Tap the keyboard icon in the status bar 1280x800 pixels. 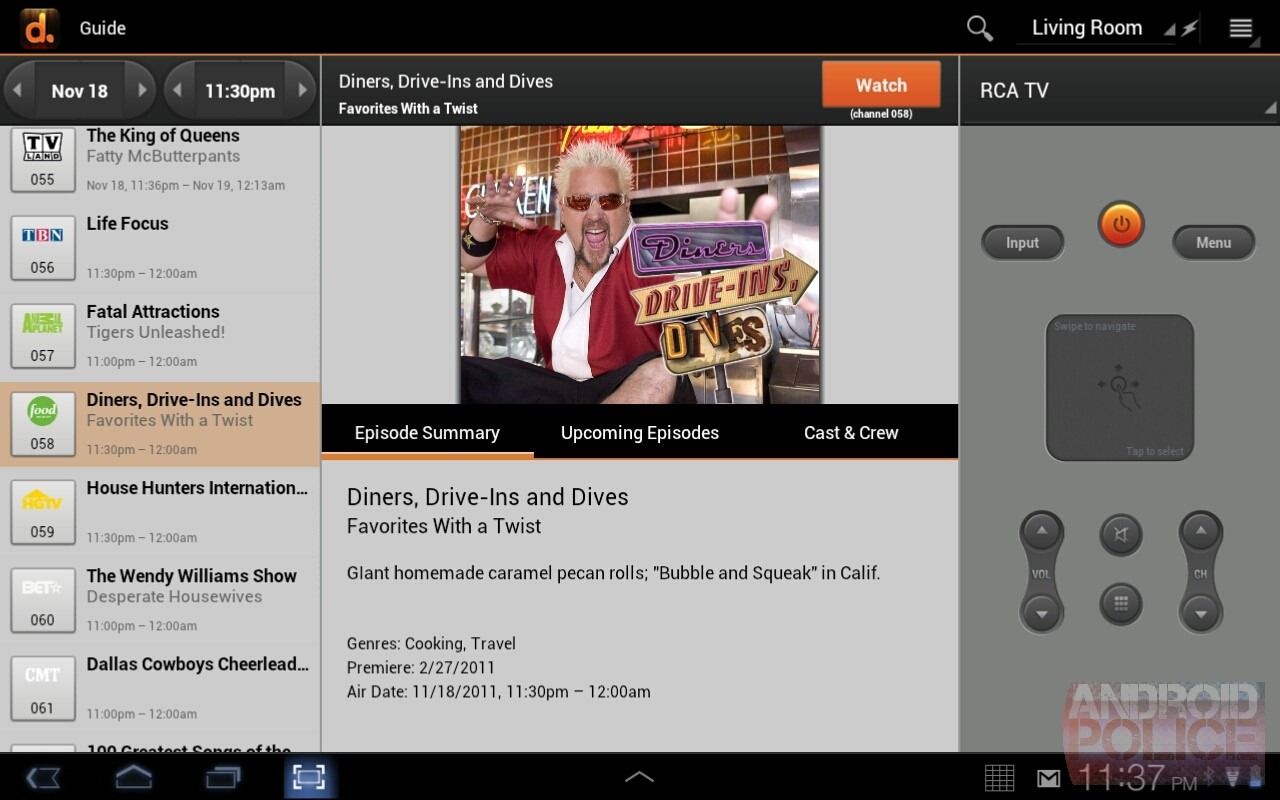pos(999,776)
